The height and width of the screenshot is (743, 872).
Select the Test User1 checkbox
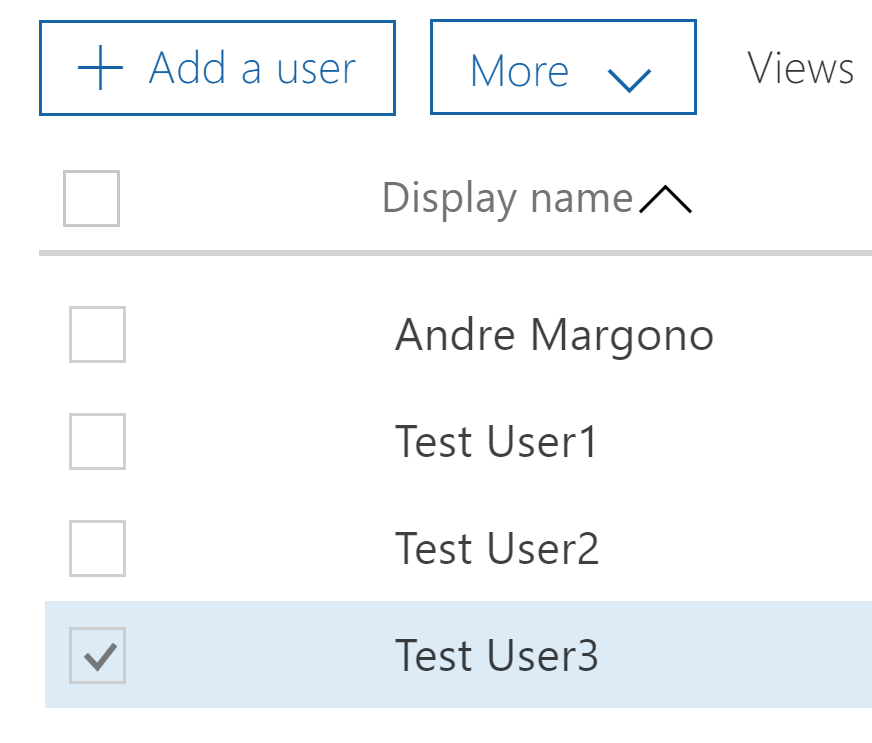click(97, 441)
